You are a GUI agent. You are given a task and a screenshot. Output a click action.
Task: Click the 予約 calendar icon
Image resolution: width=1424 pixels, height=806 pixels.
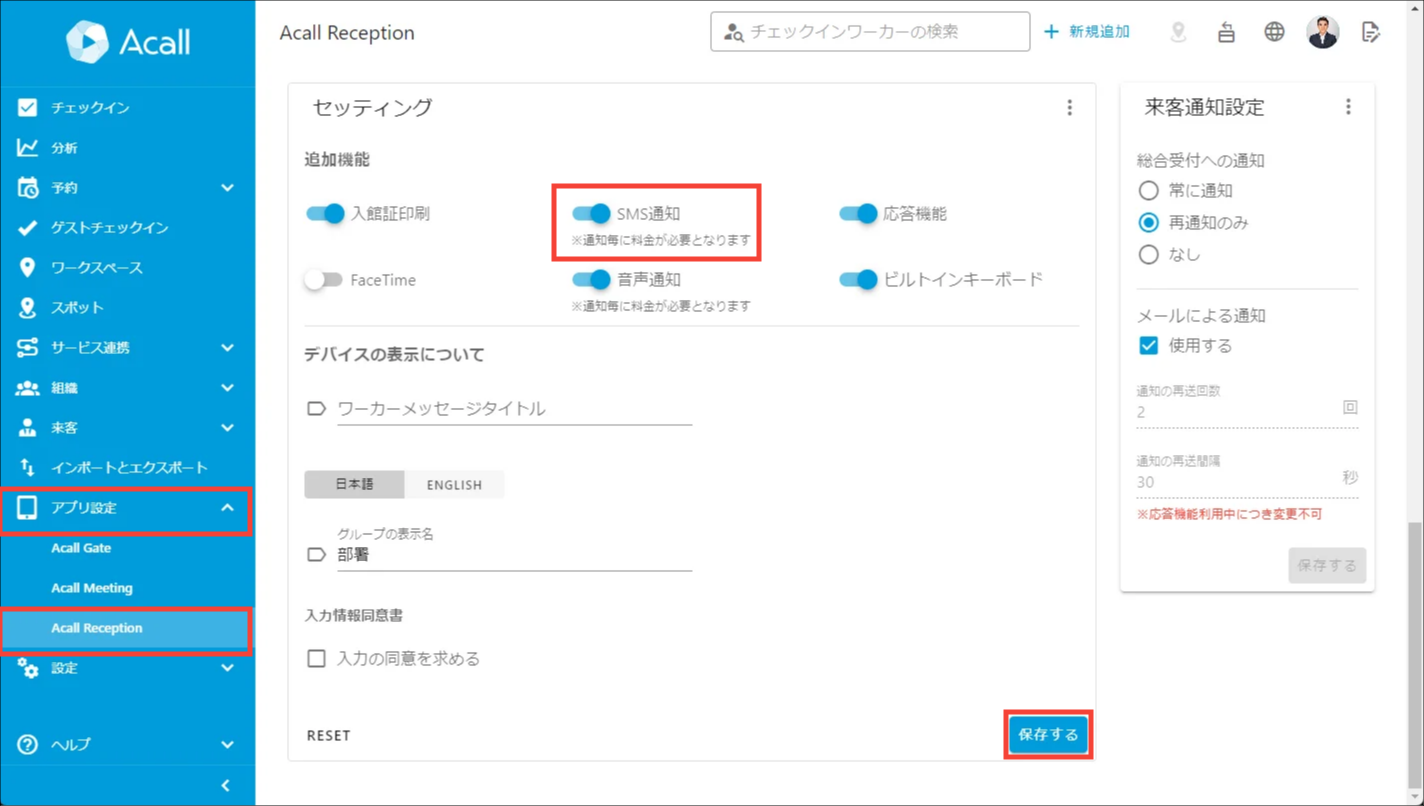27,187
